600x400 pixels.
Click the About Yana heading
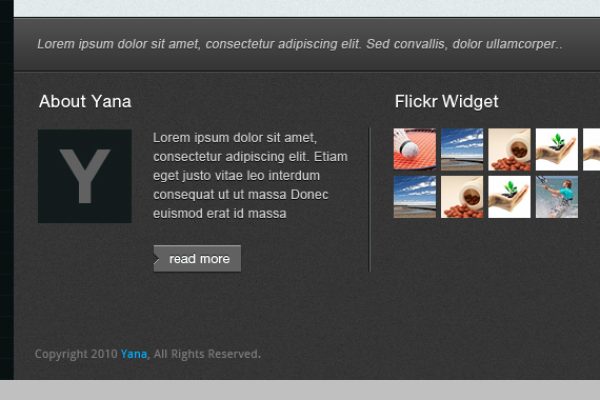(85, 101)
